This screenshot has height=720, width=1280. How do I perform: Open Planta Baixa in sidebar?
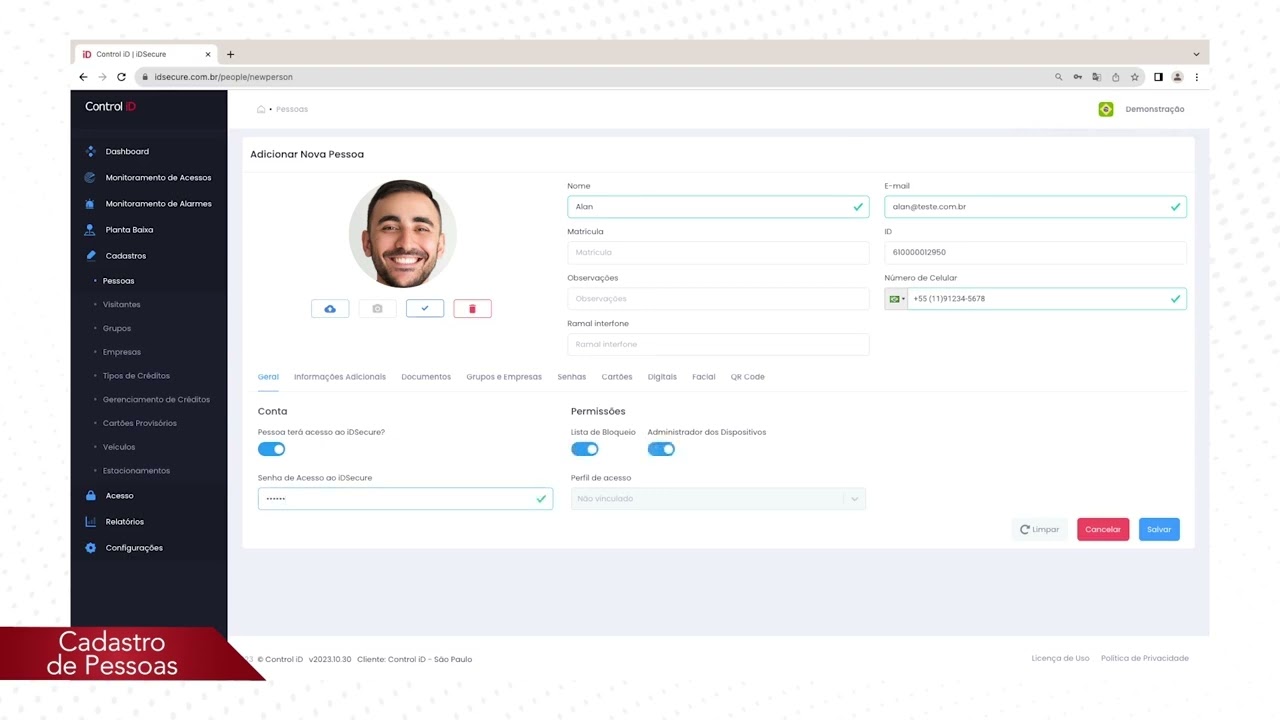click(x=129, y=230)
